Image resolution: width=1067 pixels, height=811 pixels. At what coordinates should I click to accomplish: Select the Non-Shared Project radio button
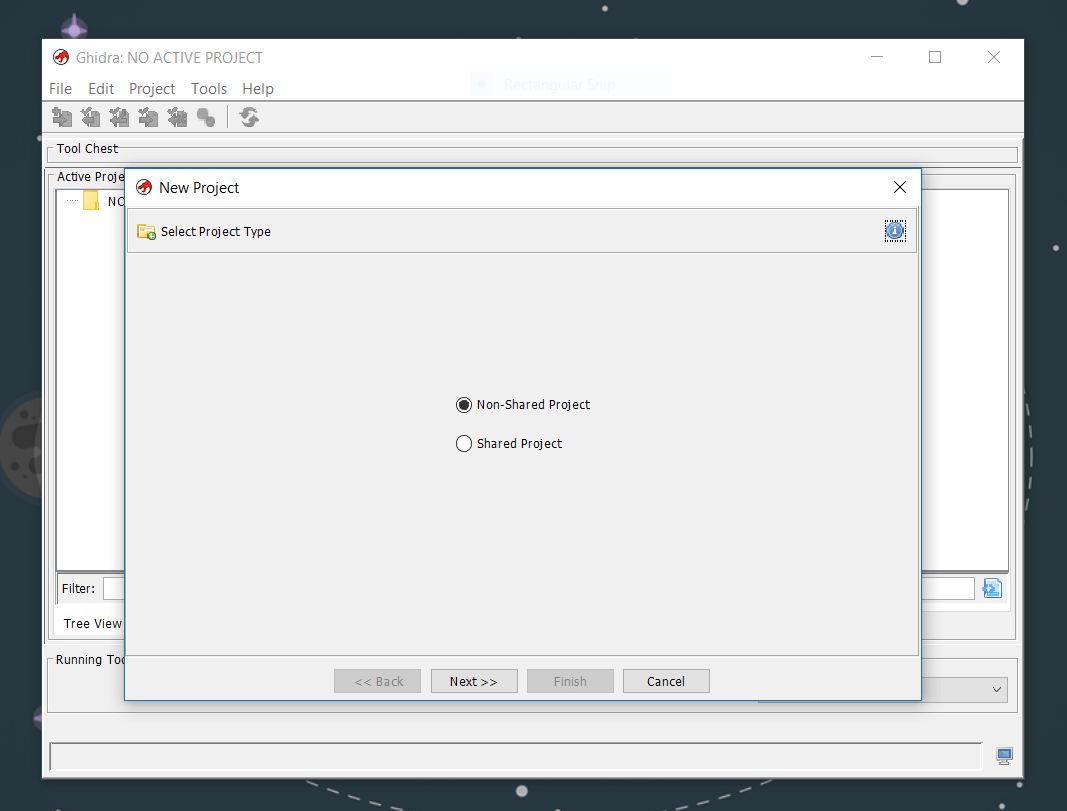click(x=464, y=405)
